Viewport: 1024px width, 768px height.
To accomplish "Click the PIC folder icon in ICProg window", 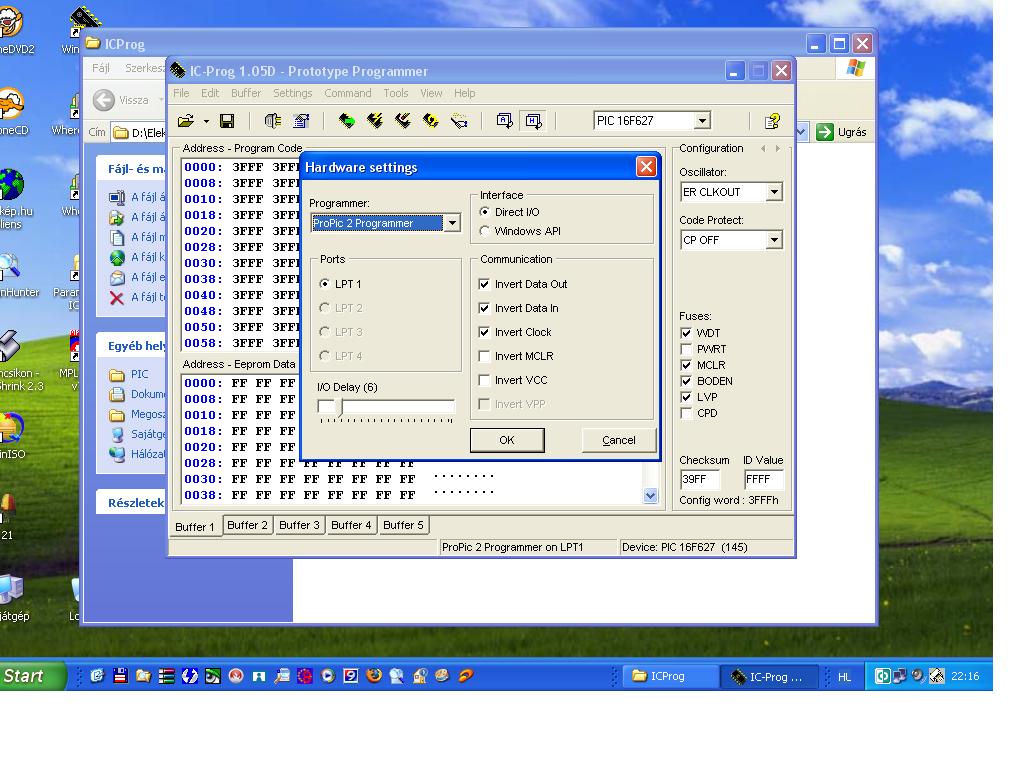I will 117,375.
